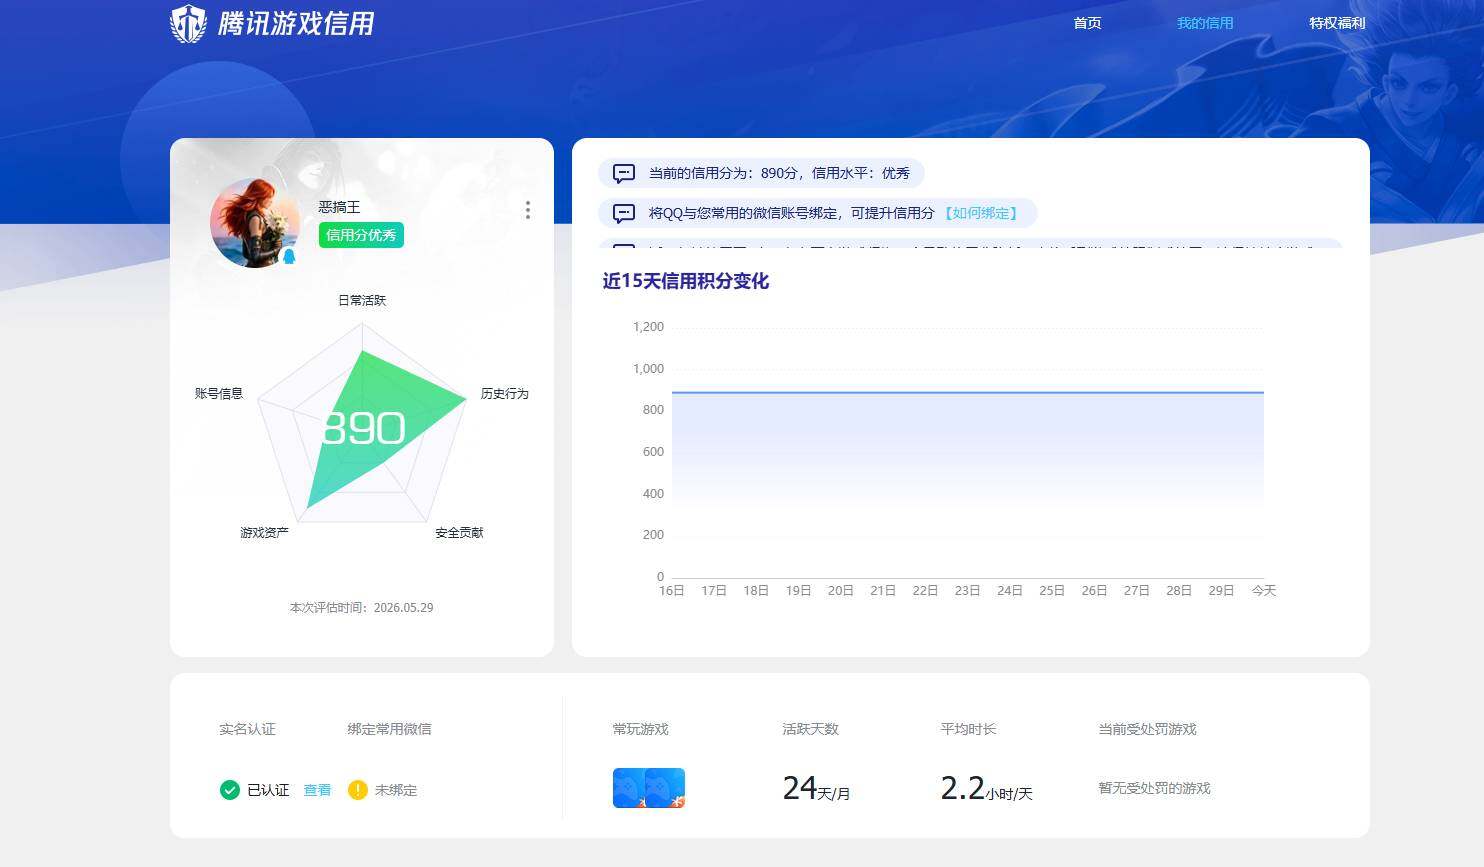
Task: Click the 绑定常用微信 heading
Action: tap(389, 729)
